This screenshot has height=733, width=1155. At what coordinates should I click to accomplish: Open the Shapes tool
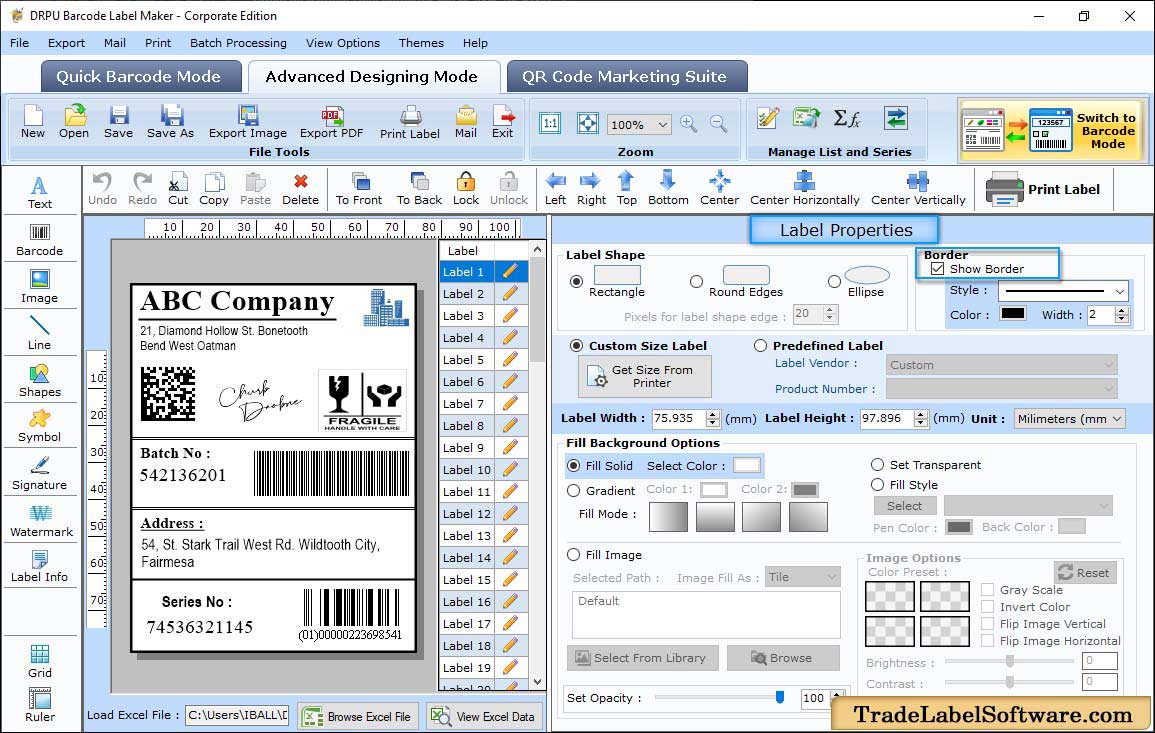point(40,381)
